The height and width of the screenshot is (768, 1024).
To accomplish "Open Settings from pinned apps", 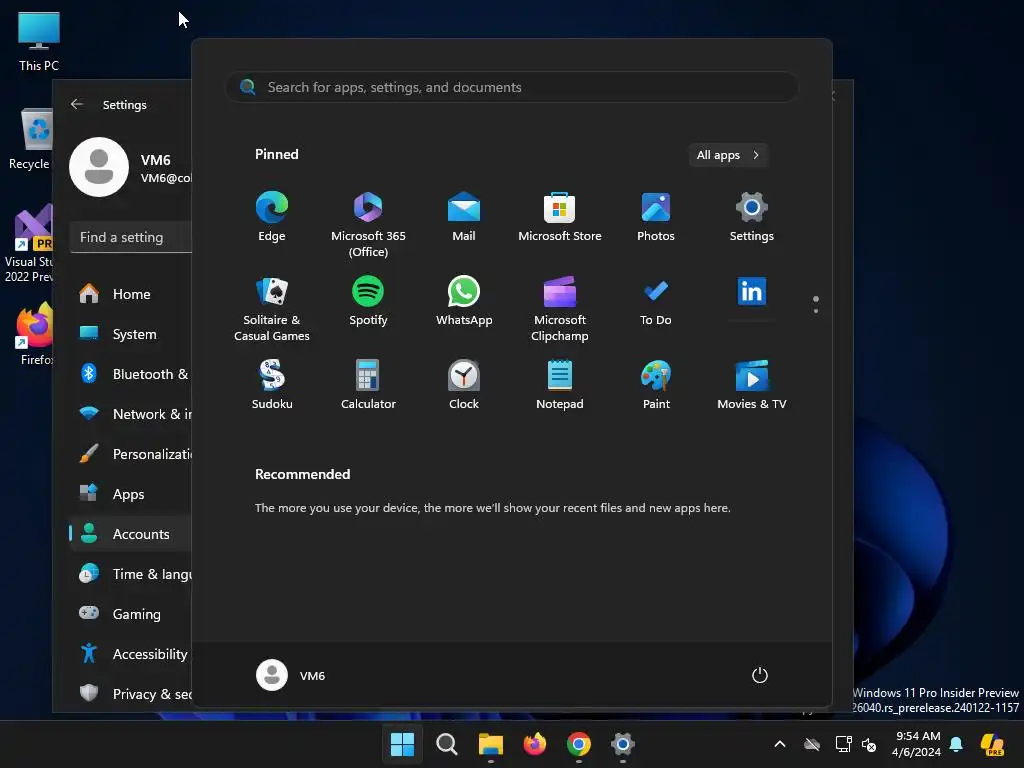I will coord(752,217).
